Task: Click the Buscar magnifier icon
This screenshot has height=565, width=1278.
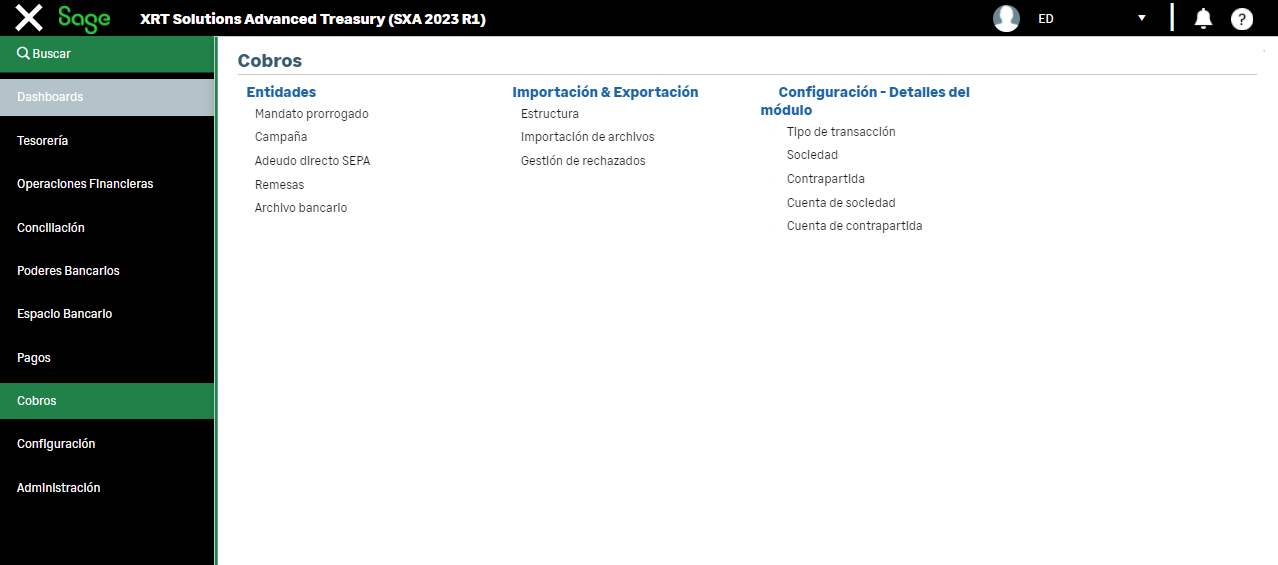Action: [x=23, y=54]
